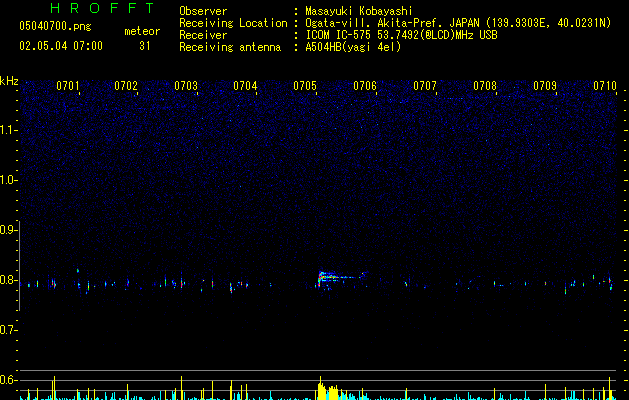
Task: Click the 0.9 kHz axis label
Action: tap(8, 230)
